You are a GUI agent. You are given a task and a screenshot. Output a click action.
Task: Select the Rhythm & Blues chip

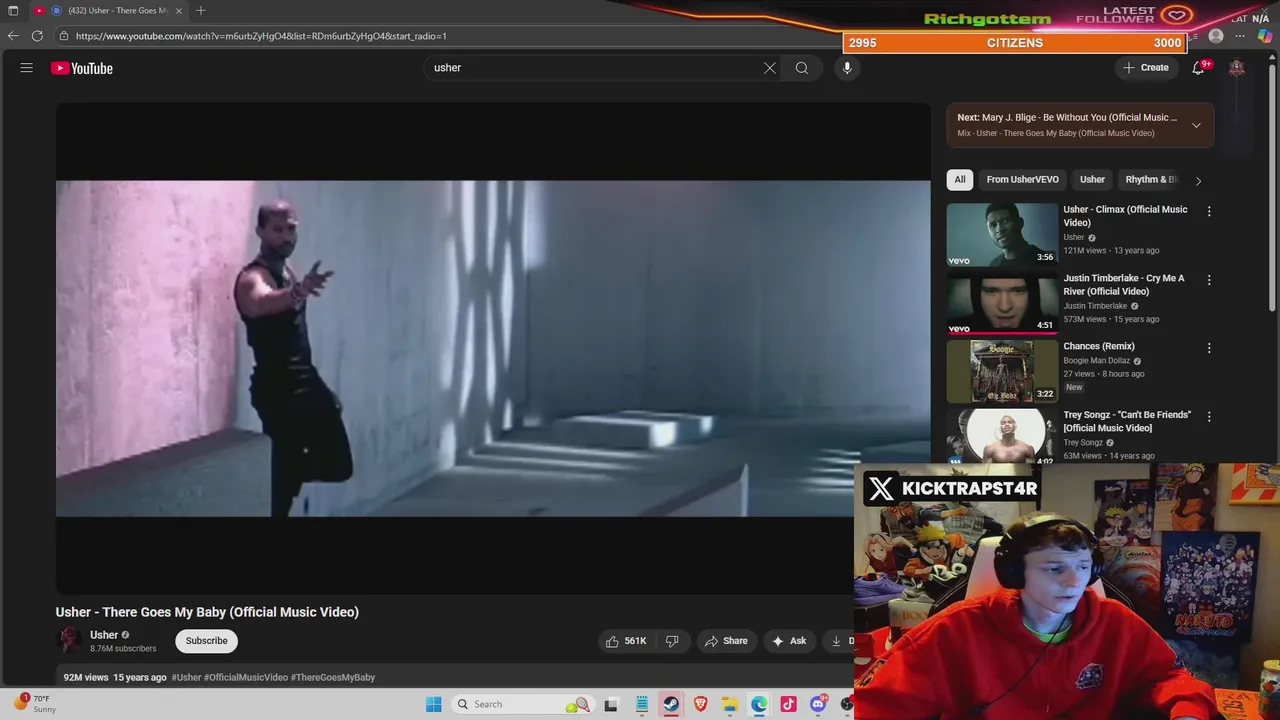[1151, 180]
